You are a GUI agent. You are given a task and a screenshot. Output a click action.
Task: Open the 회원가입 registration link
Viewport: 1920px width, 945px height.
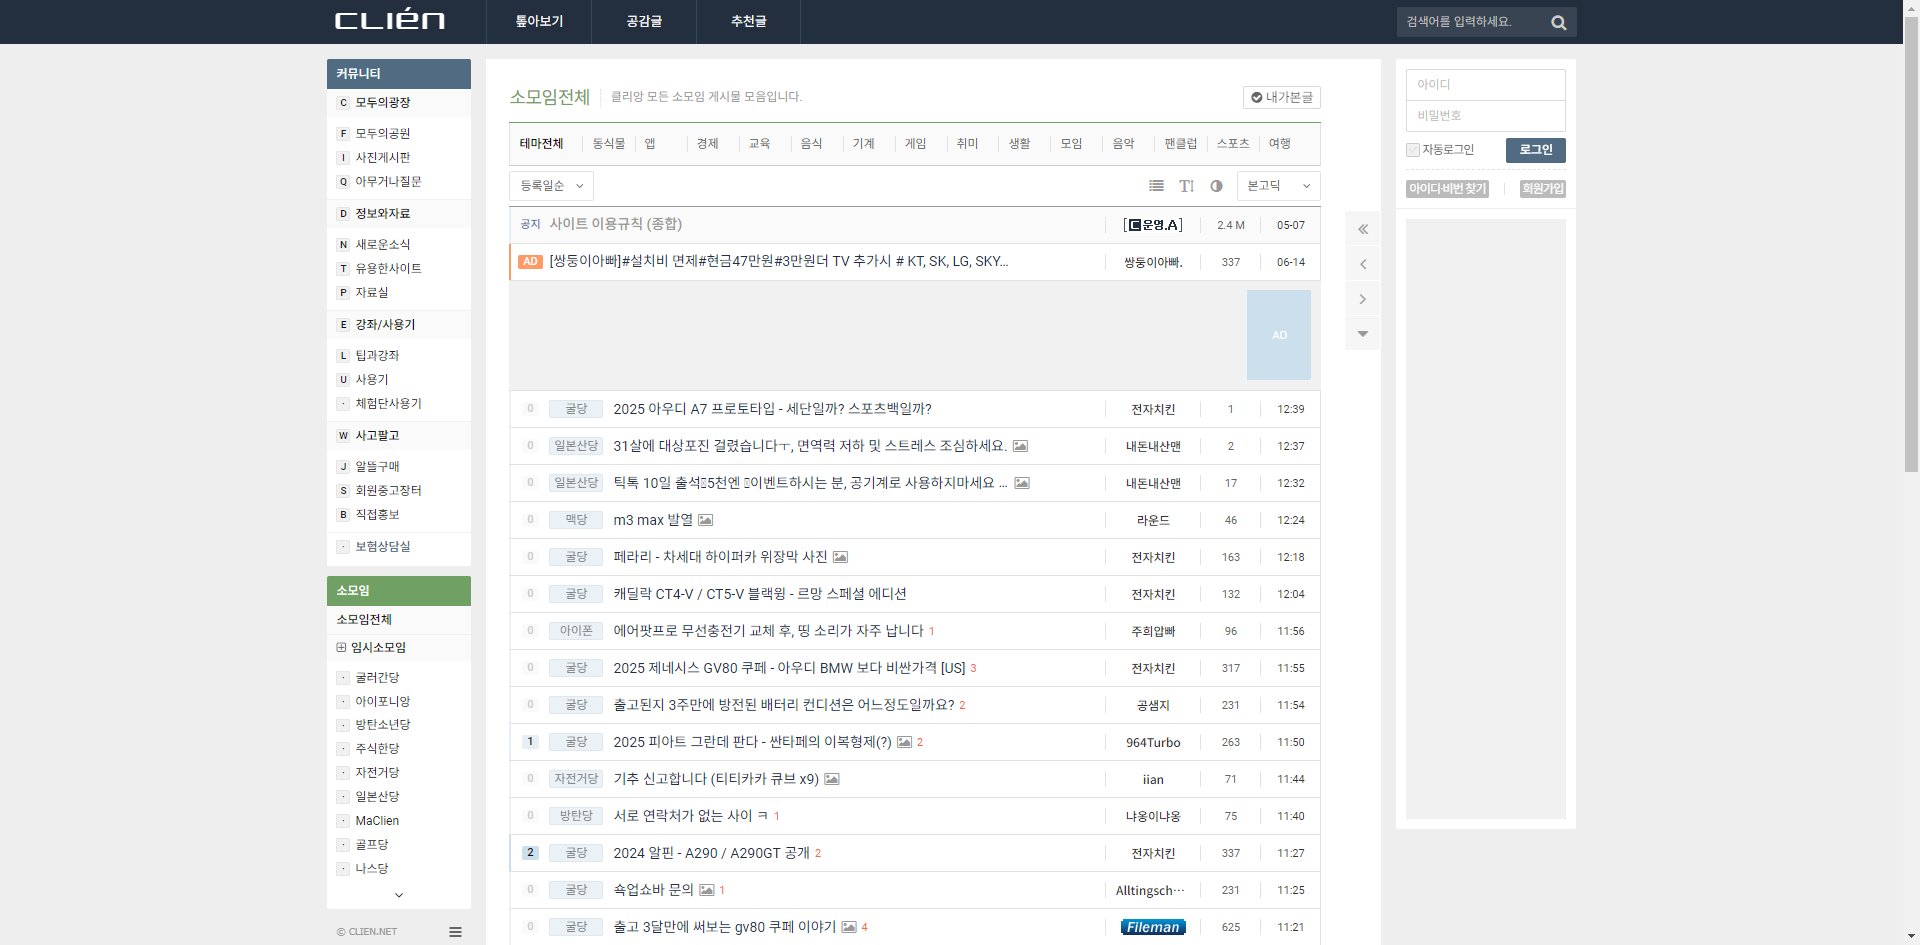point(1541,188)
